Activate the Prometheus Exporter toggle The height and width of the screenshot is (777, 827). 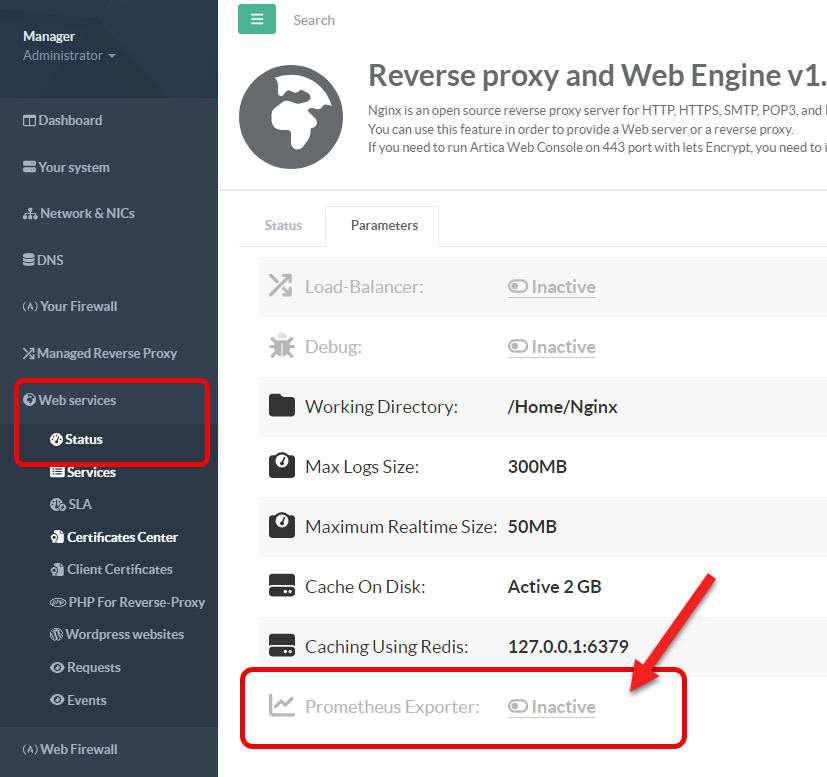tap(552, 707)
